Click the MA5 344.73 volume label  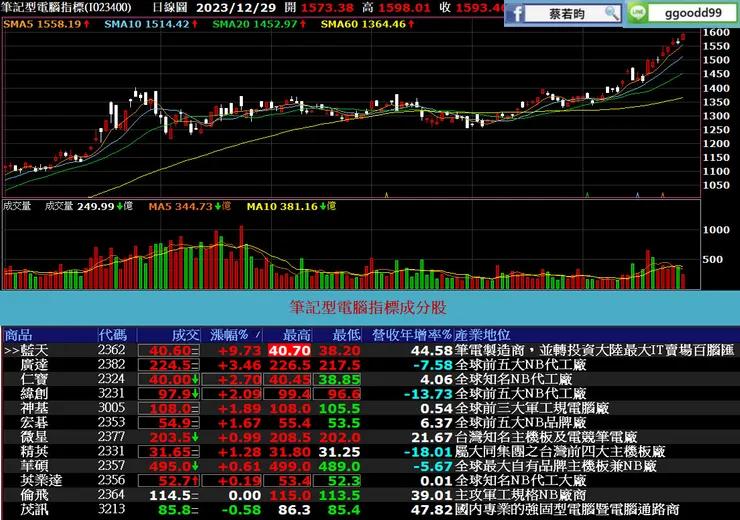click(189, 206)
